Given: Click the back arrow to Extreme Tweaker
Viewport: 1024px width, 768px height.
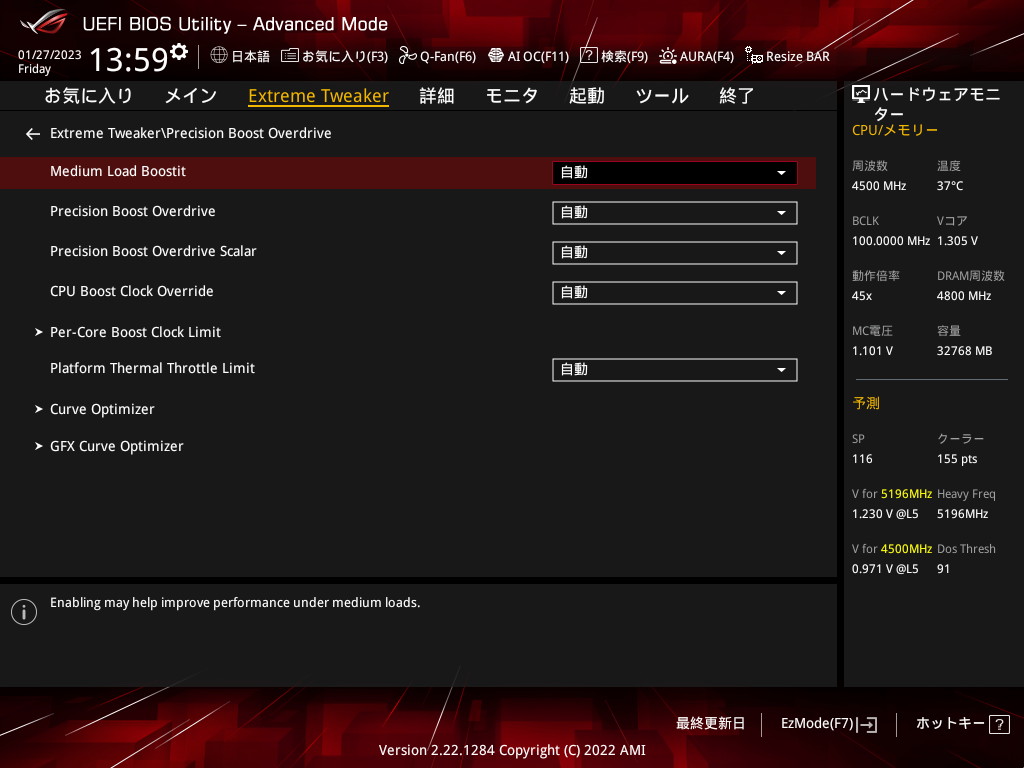Looking at the screenshot, I should tap(33, 133).
